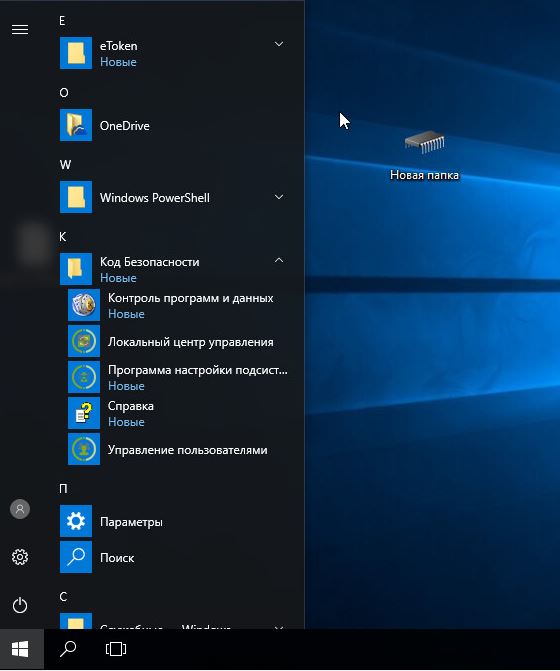Click the Windows PowerShell label text
The height and width of the screenshot is (671, 560).
click(154, 198)
